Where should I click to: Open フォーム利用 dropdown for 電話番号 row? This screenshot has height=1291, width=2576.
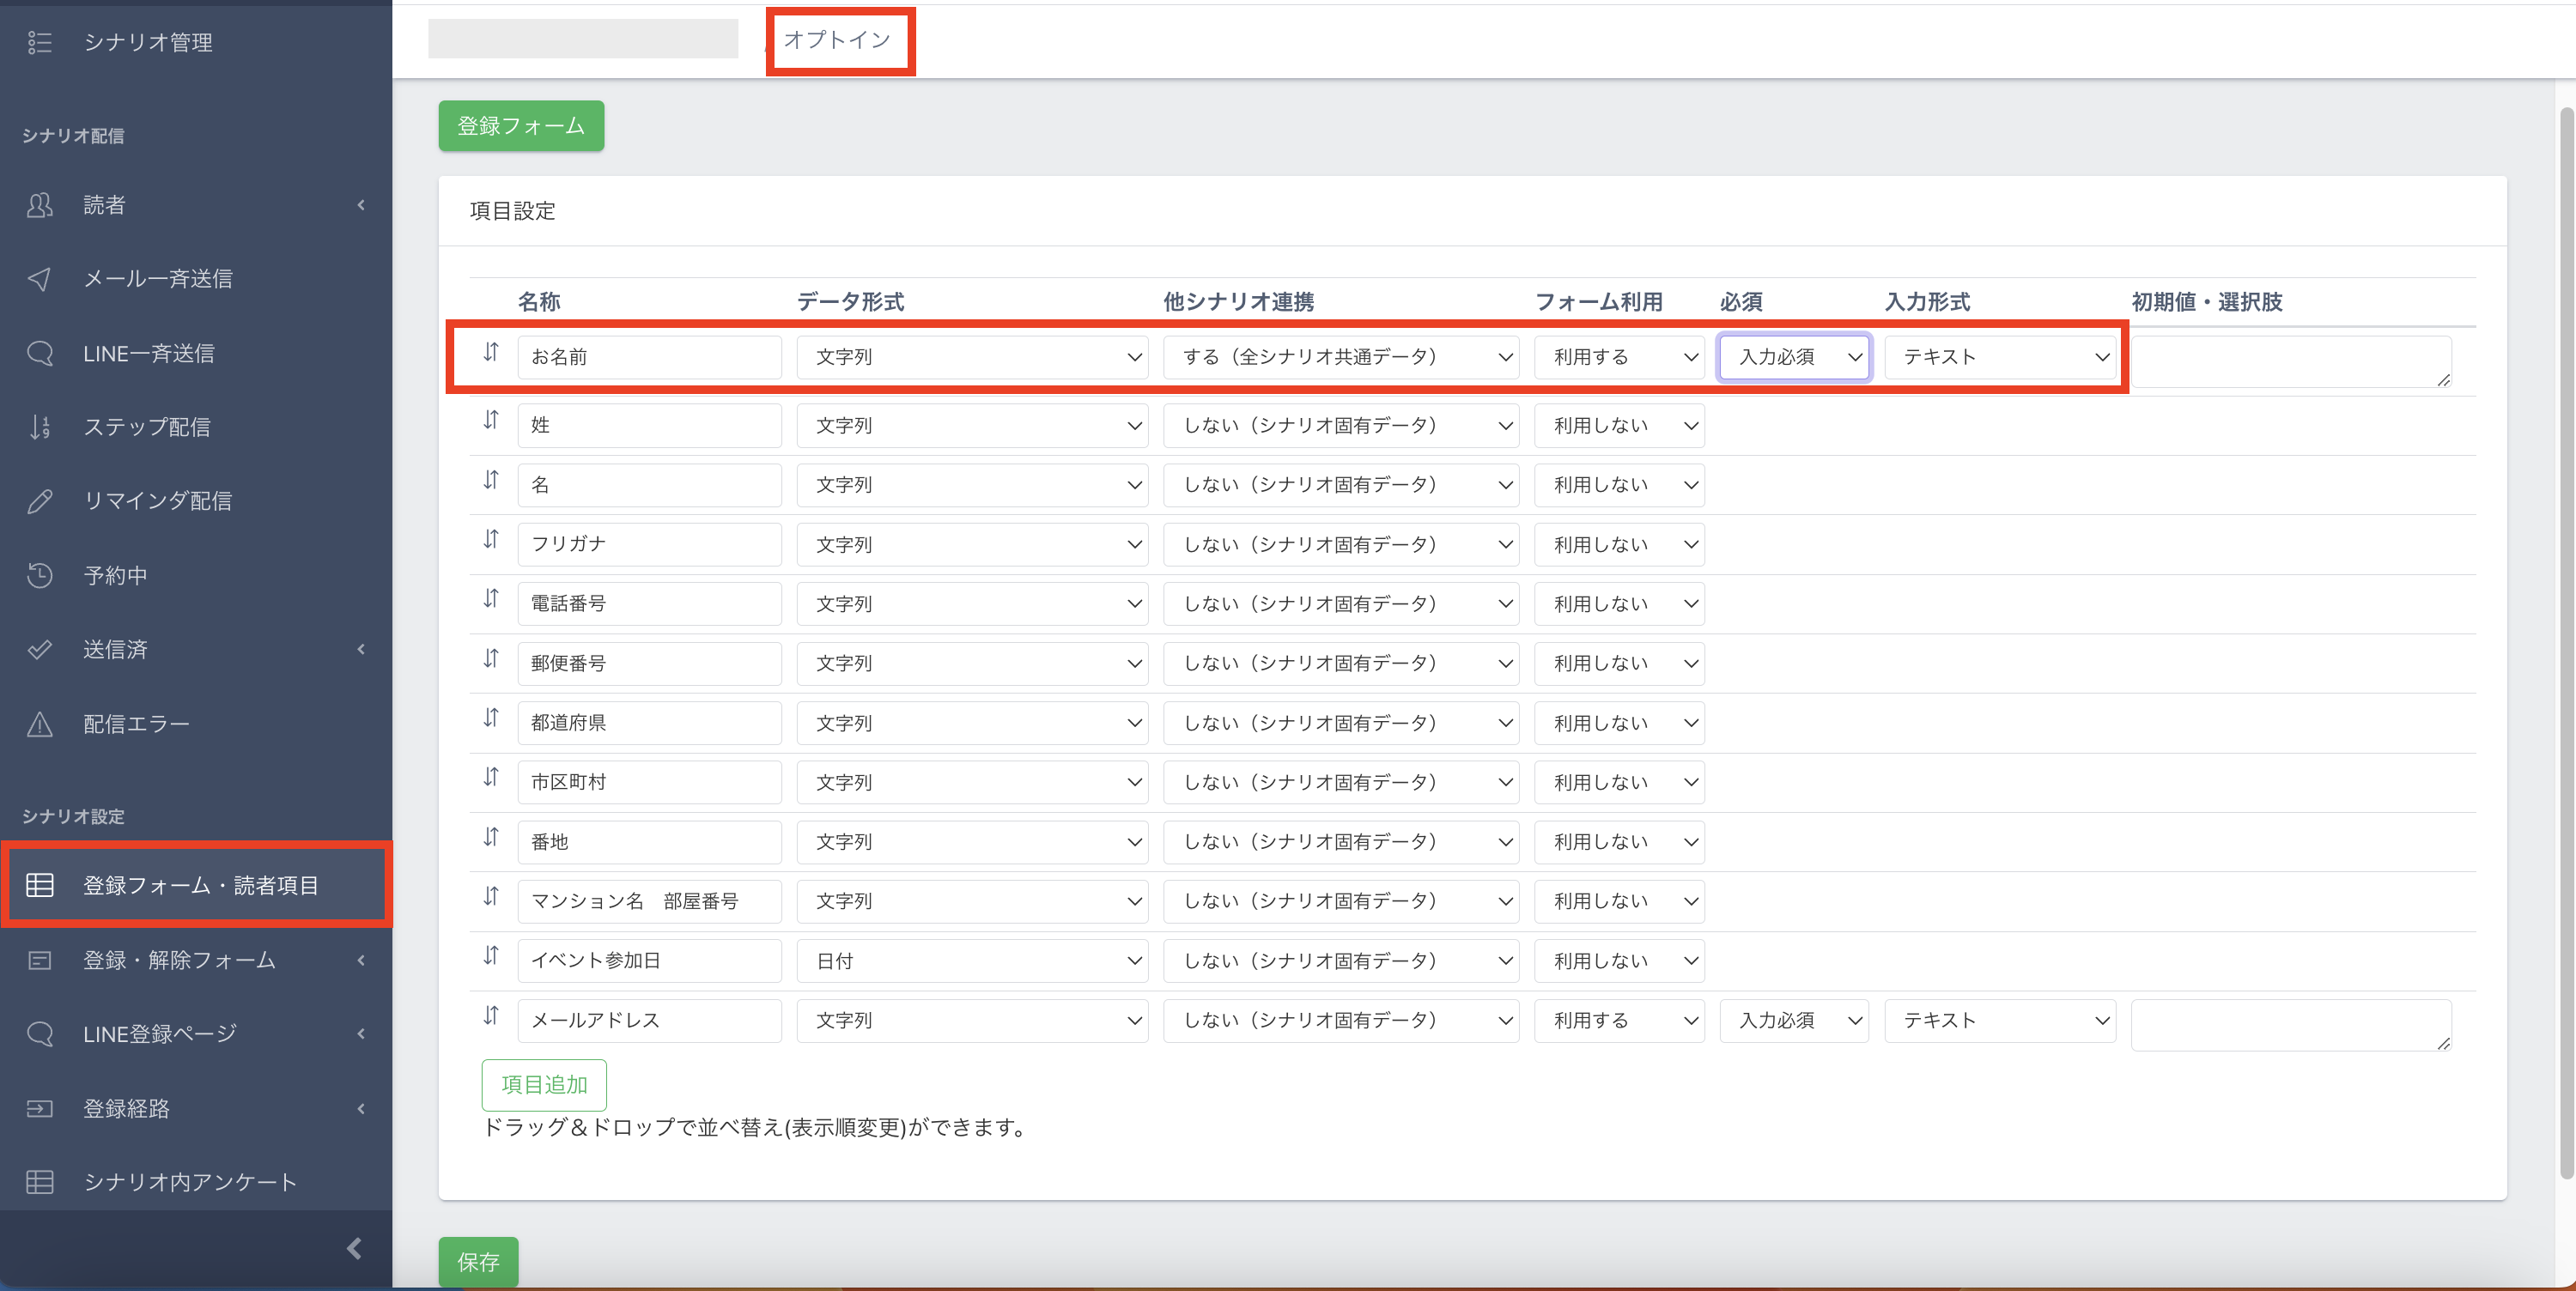click(x=1618, y=604)
